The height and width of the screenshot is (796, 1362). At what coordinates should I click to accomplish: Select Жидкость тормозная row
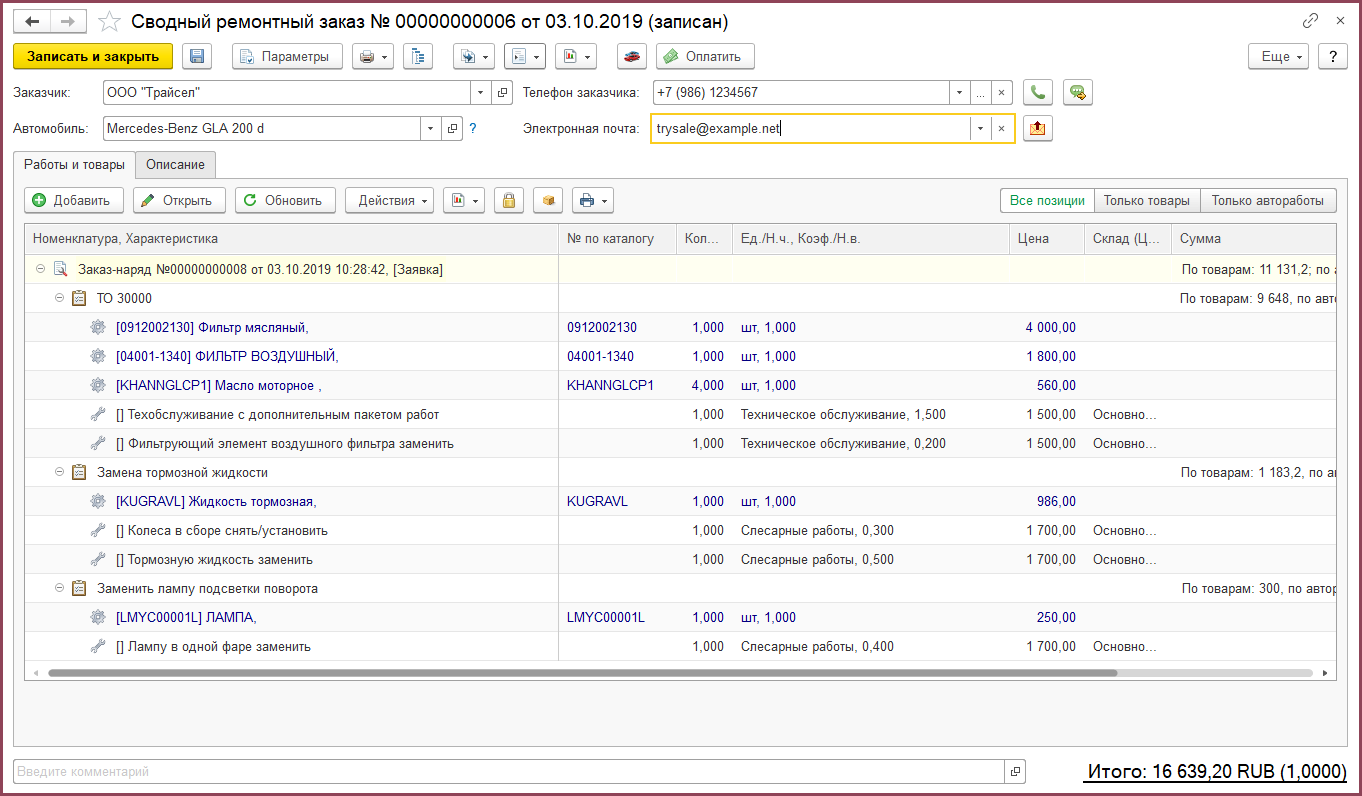680,501
